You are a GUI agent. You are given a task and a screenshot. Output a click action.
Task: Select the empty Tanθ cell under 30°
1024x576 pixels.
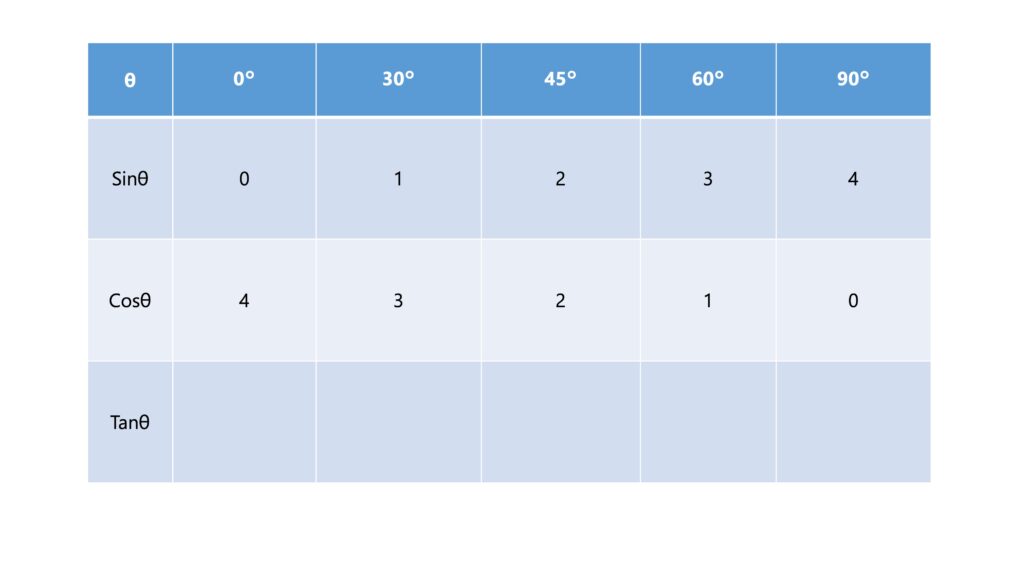398,422
